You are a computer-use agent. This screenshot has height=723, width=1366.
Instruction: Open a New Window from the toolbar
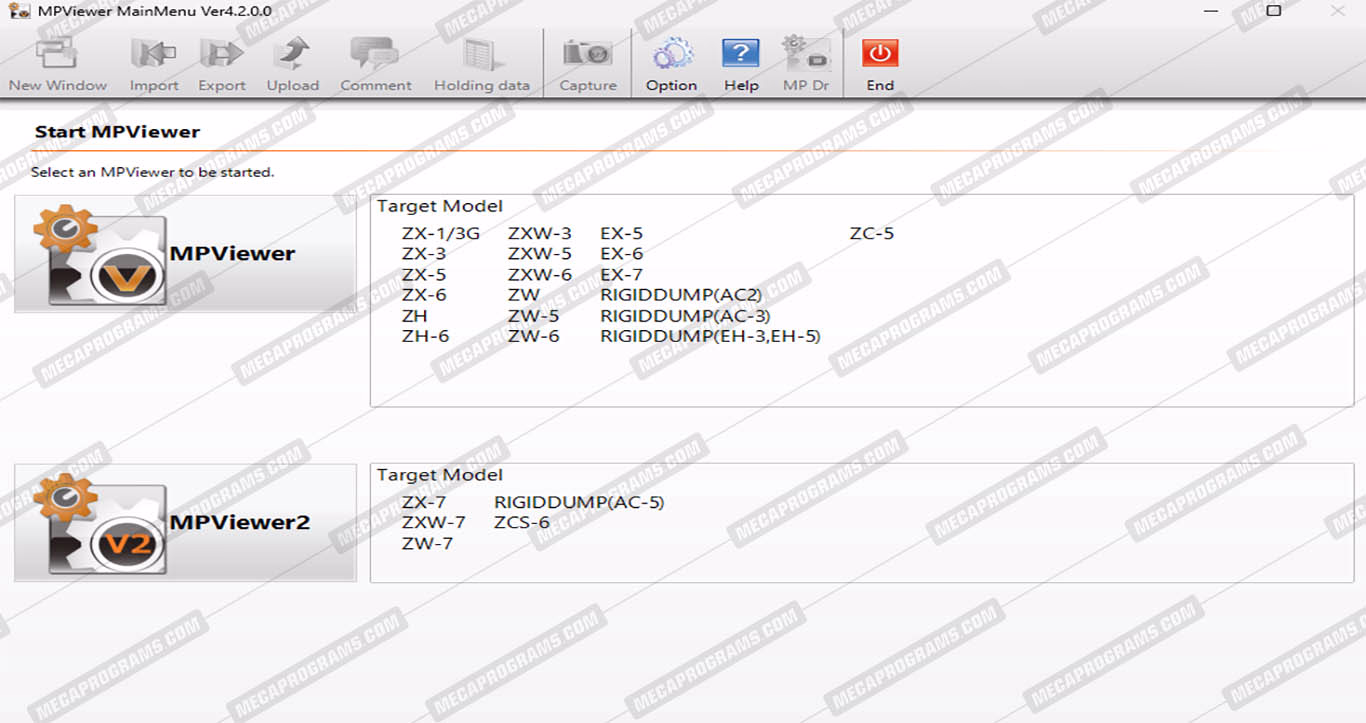pyautogui.click(x=58, y=64)
